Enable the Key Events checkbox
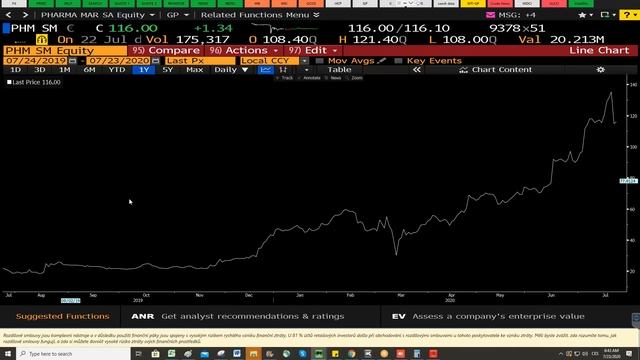640x360 pixels. 398,61
